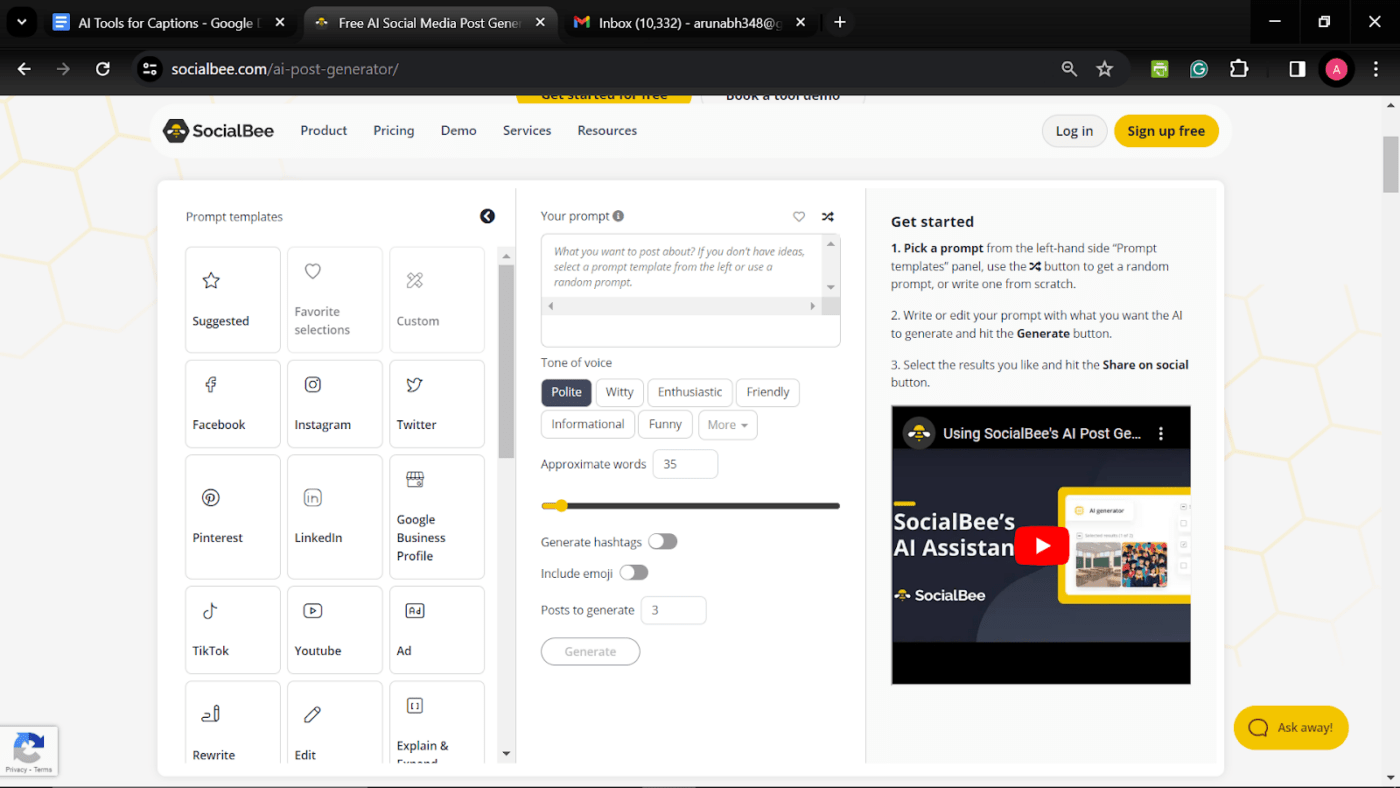Open Favorite selections template tile
Screen dimensions: 1400x788
tap(334, 300)
